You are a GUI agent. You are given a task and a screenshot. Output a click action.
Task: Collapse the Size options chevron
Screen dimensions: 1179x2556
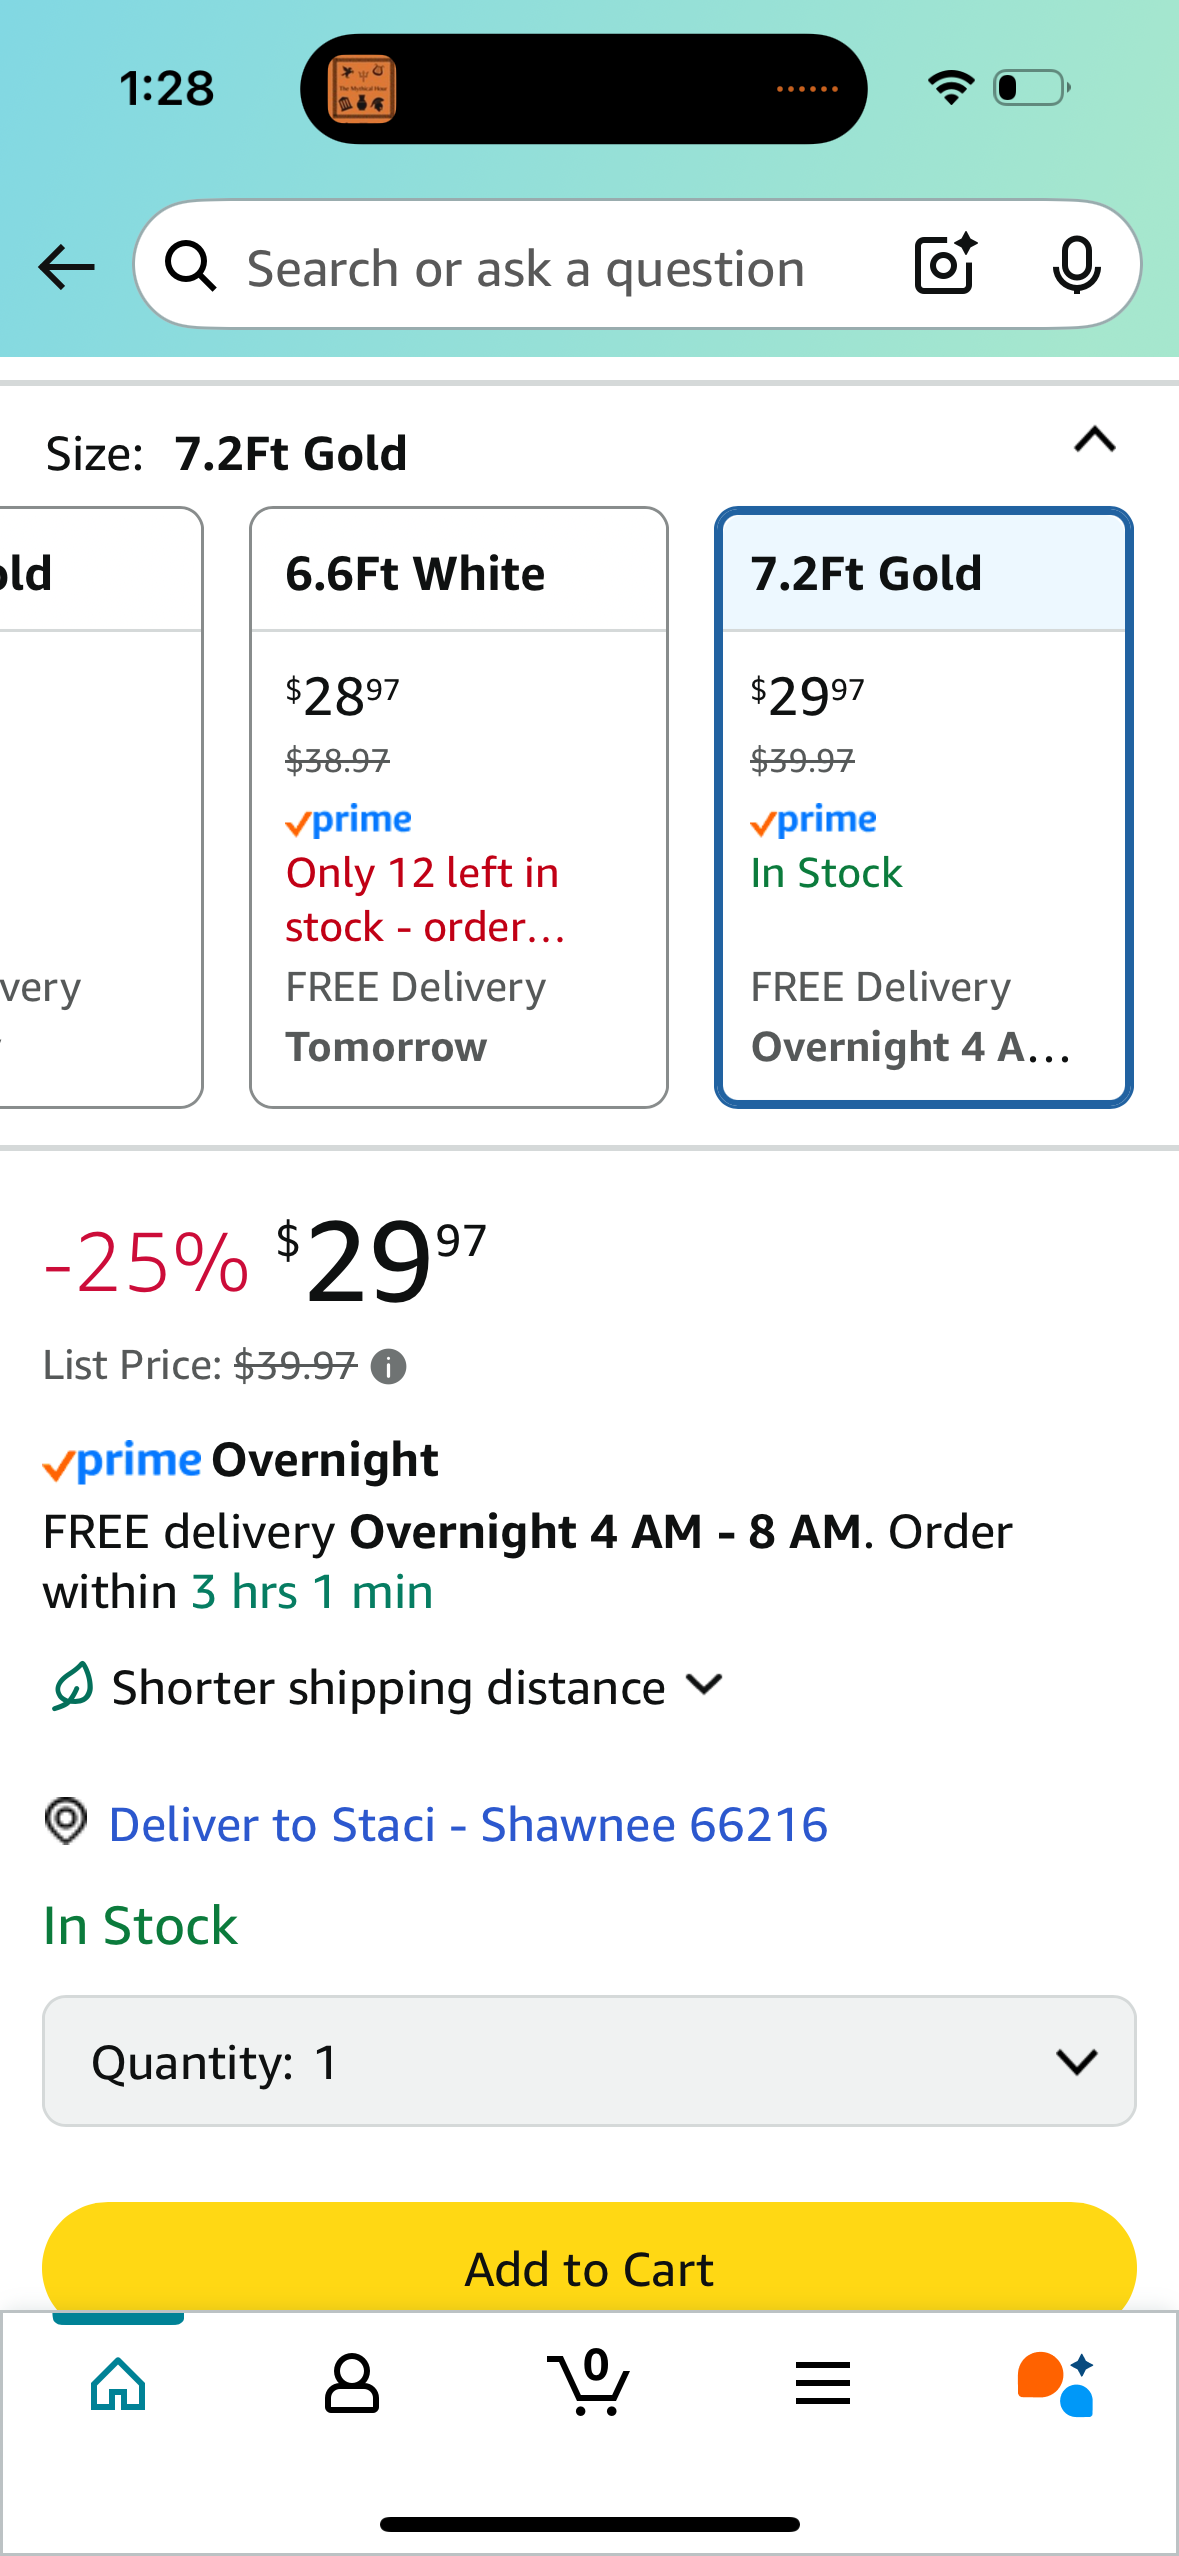[1095, 440]
